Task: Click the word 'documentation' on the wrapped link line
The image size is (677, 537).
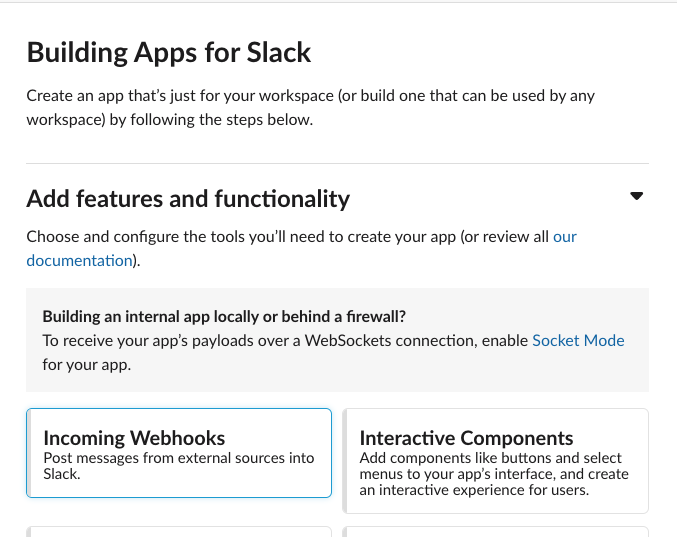Action: pyautogui.click(x=79, y=261)
